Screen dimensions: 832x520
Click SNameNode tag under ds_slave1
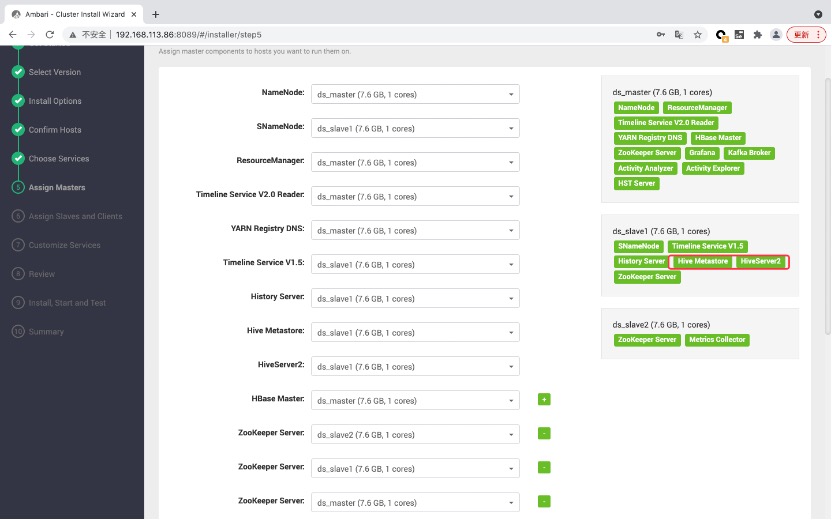click(x=638, y=246)
